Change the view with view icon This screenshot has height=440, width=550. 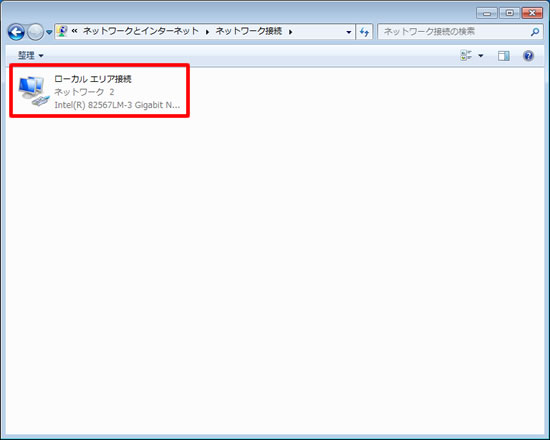[466, 55]
